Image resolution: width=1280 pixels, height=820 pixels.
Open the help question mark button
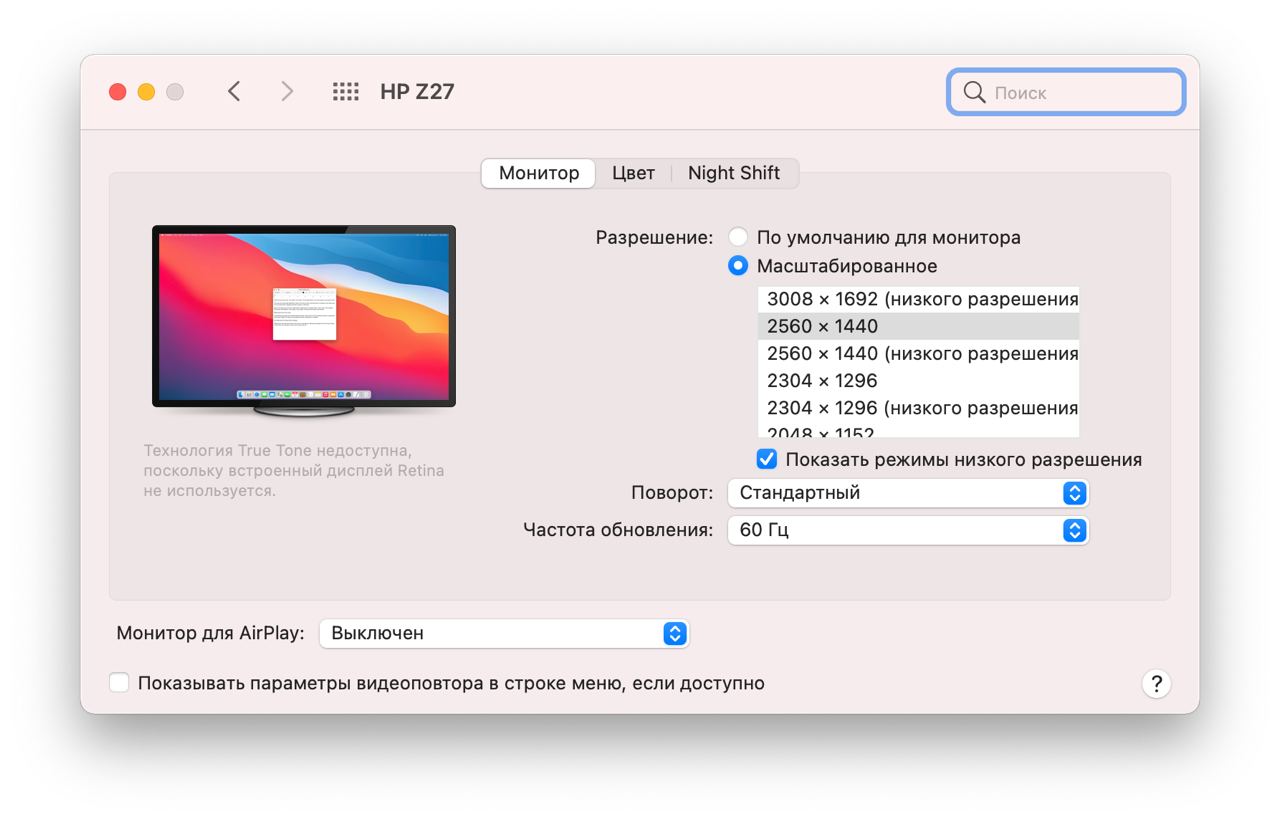[1156, 684]
